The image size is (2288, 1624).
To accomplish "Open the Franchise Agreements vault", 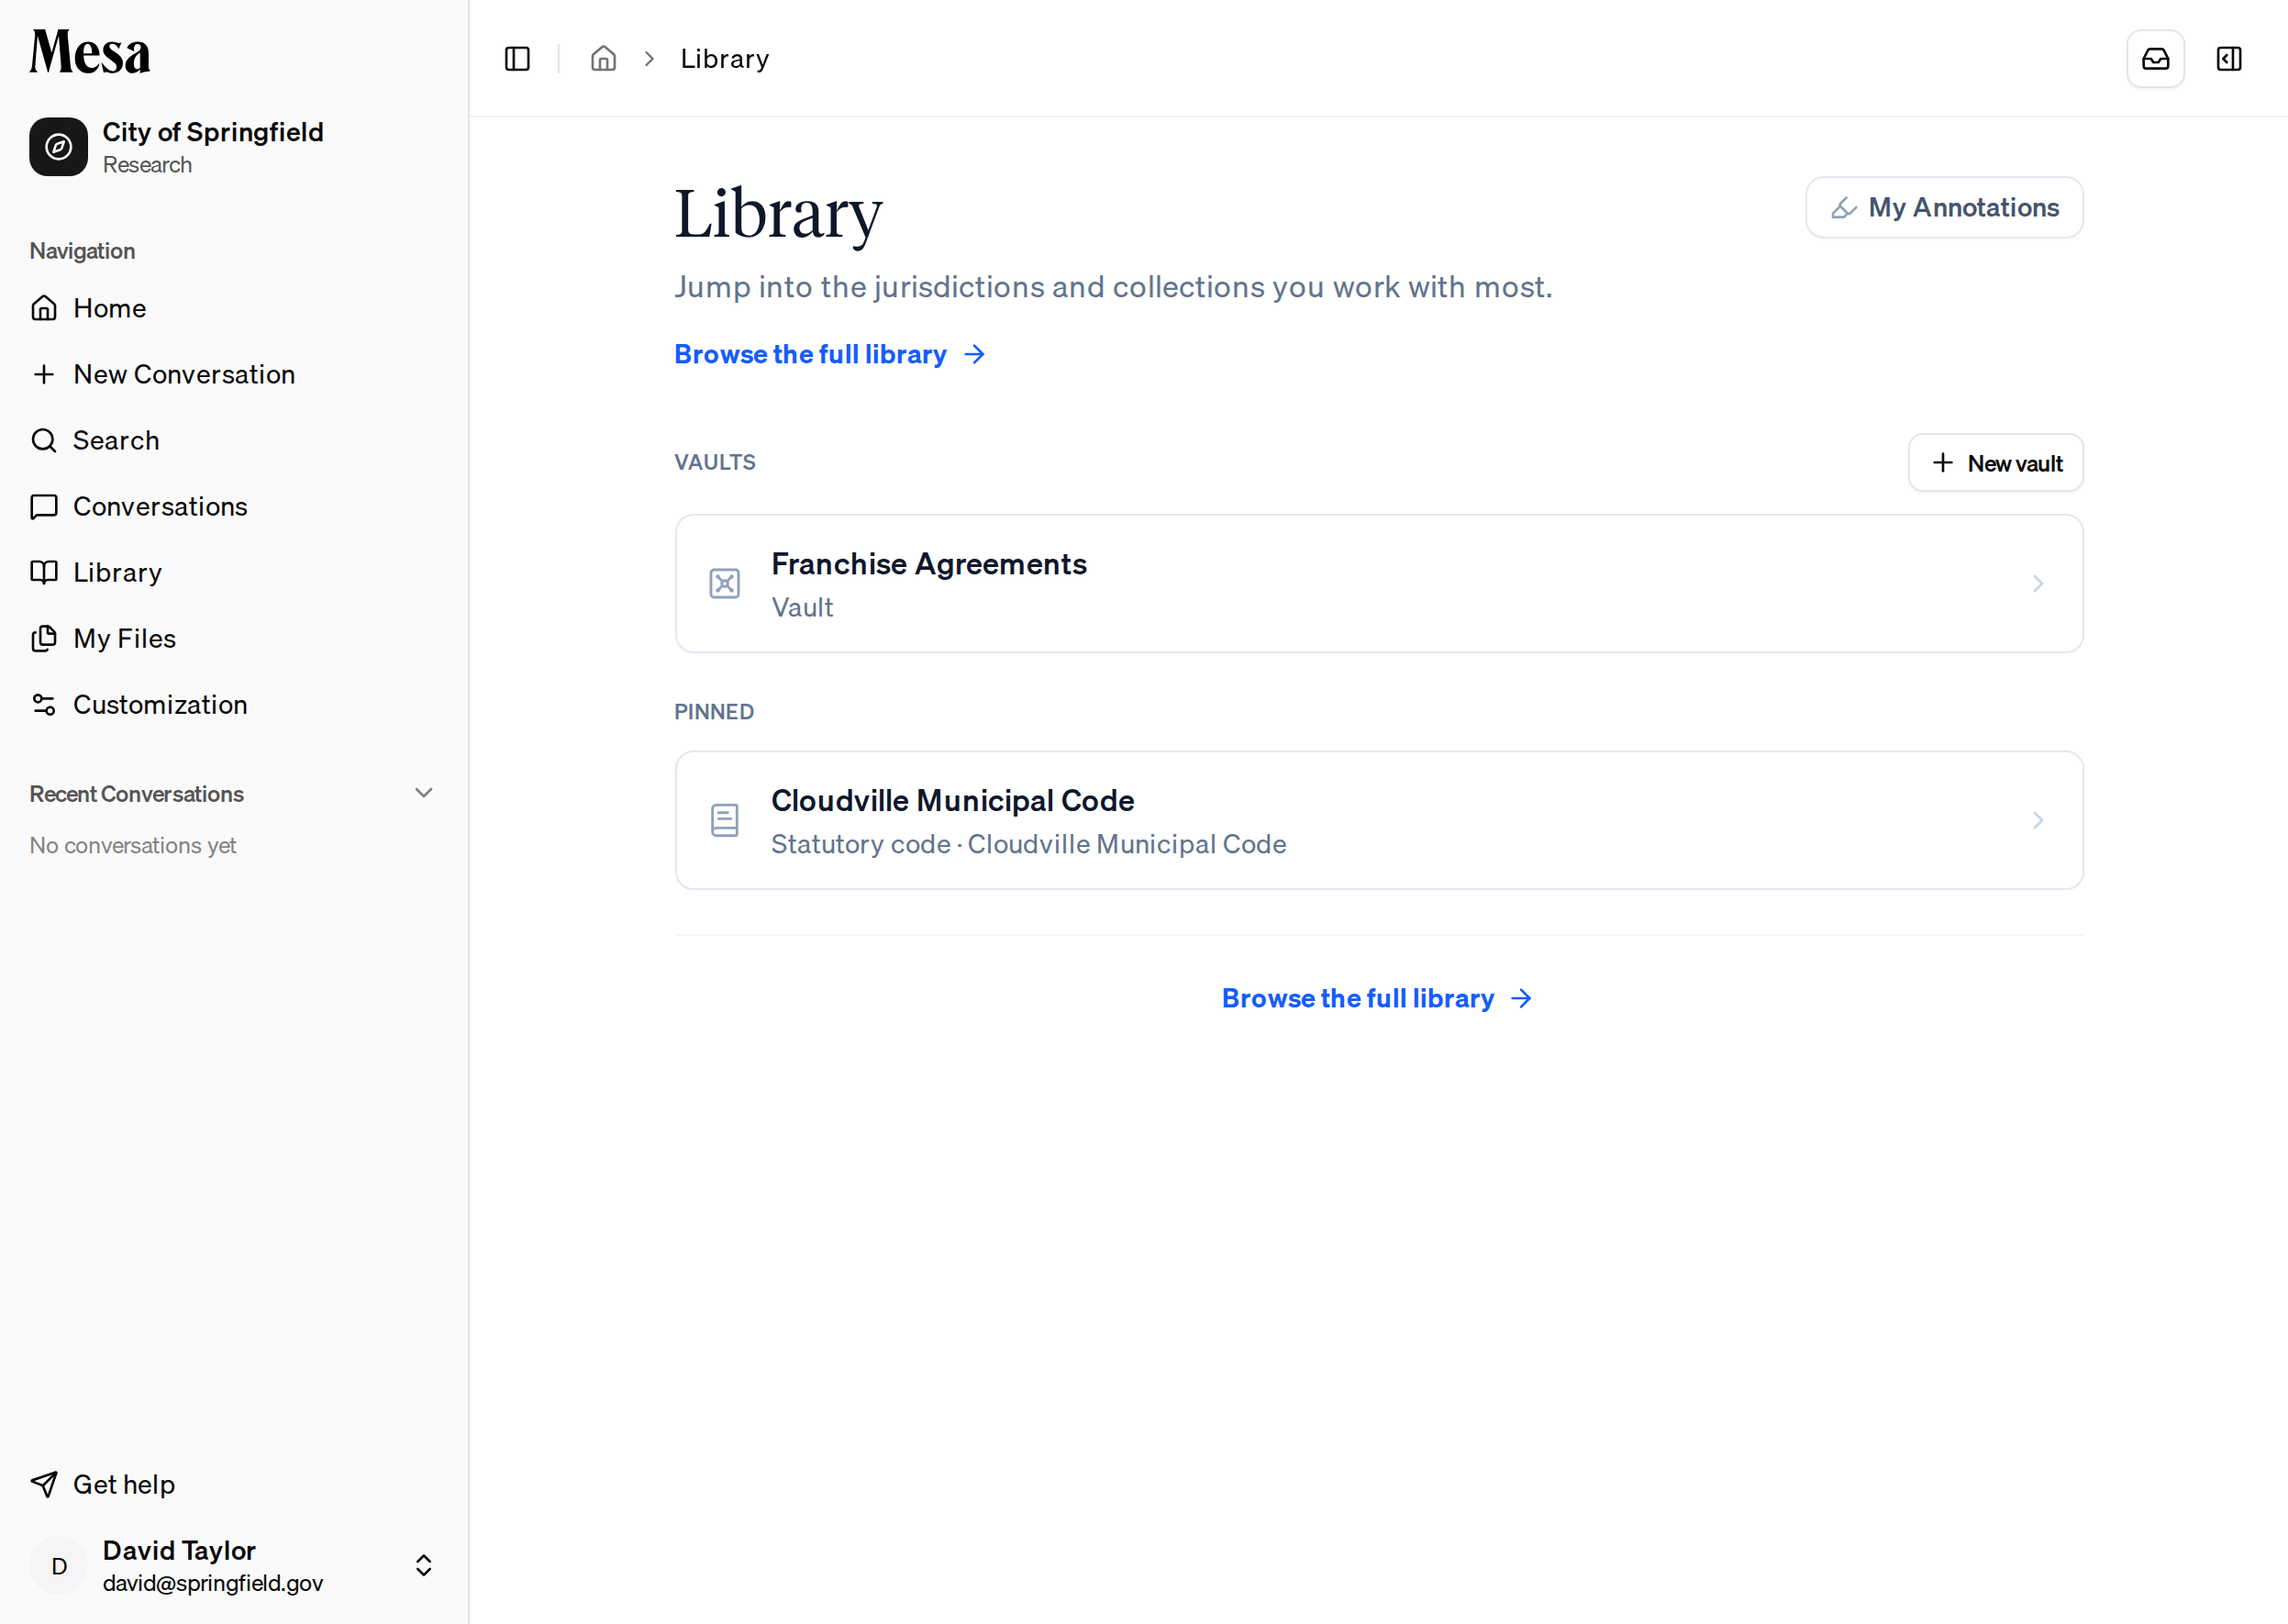I will [1379, 584].
